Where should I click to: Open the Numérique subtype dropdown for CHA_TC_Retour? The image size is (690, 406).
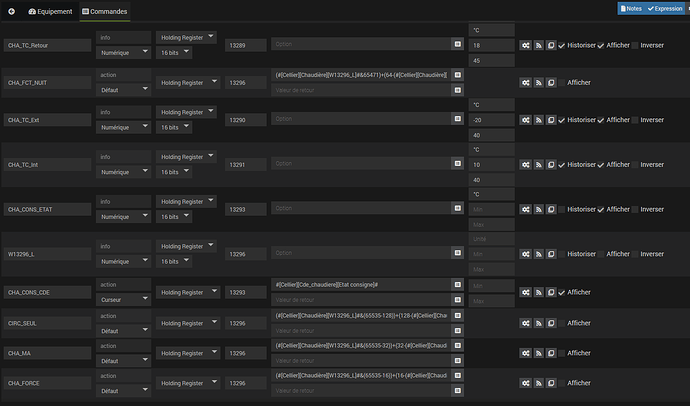(124, 53)
